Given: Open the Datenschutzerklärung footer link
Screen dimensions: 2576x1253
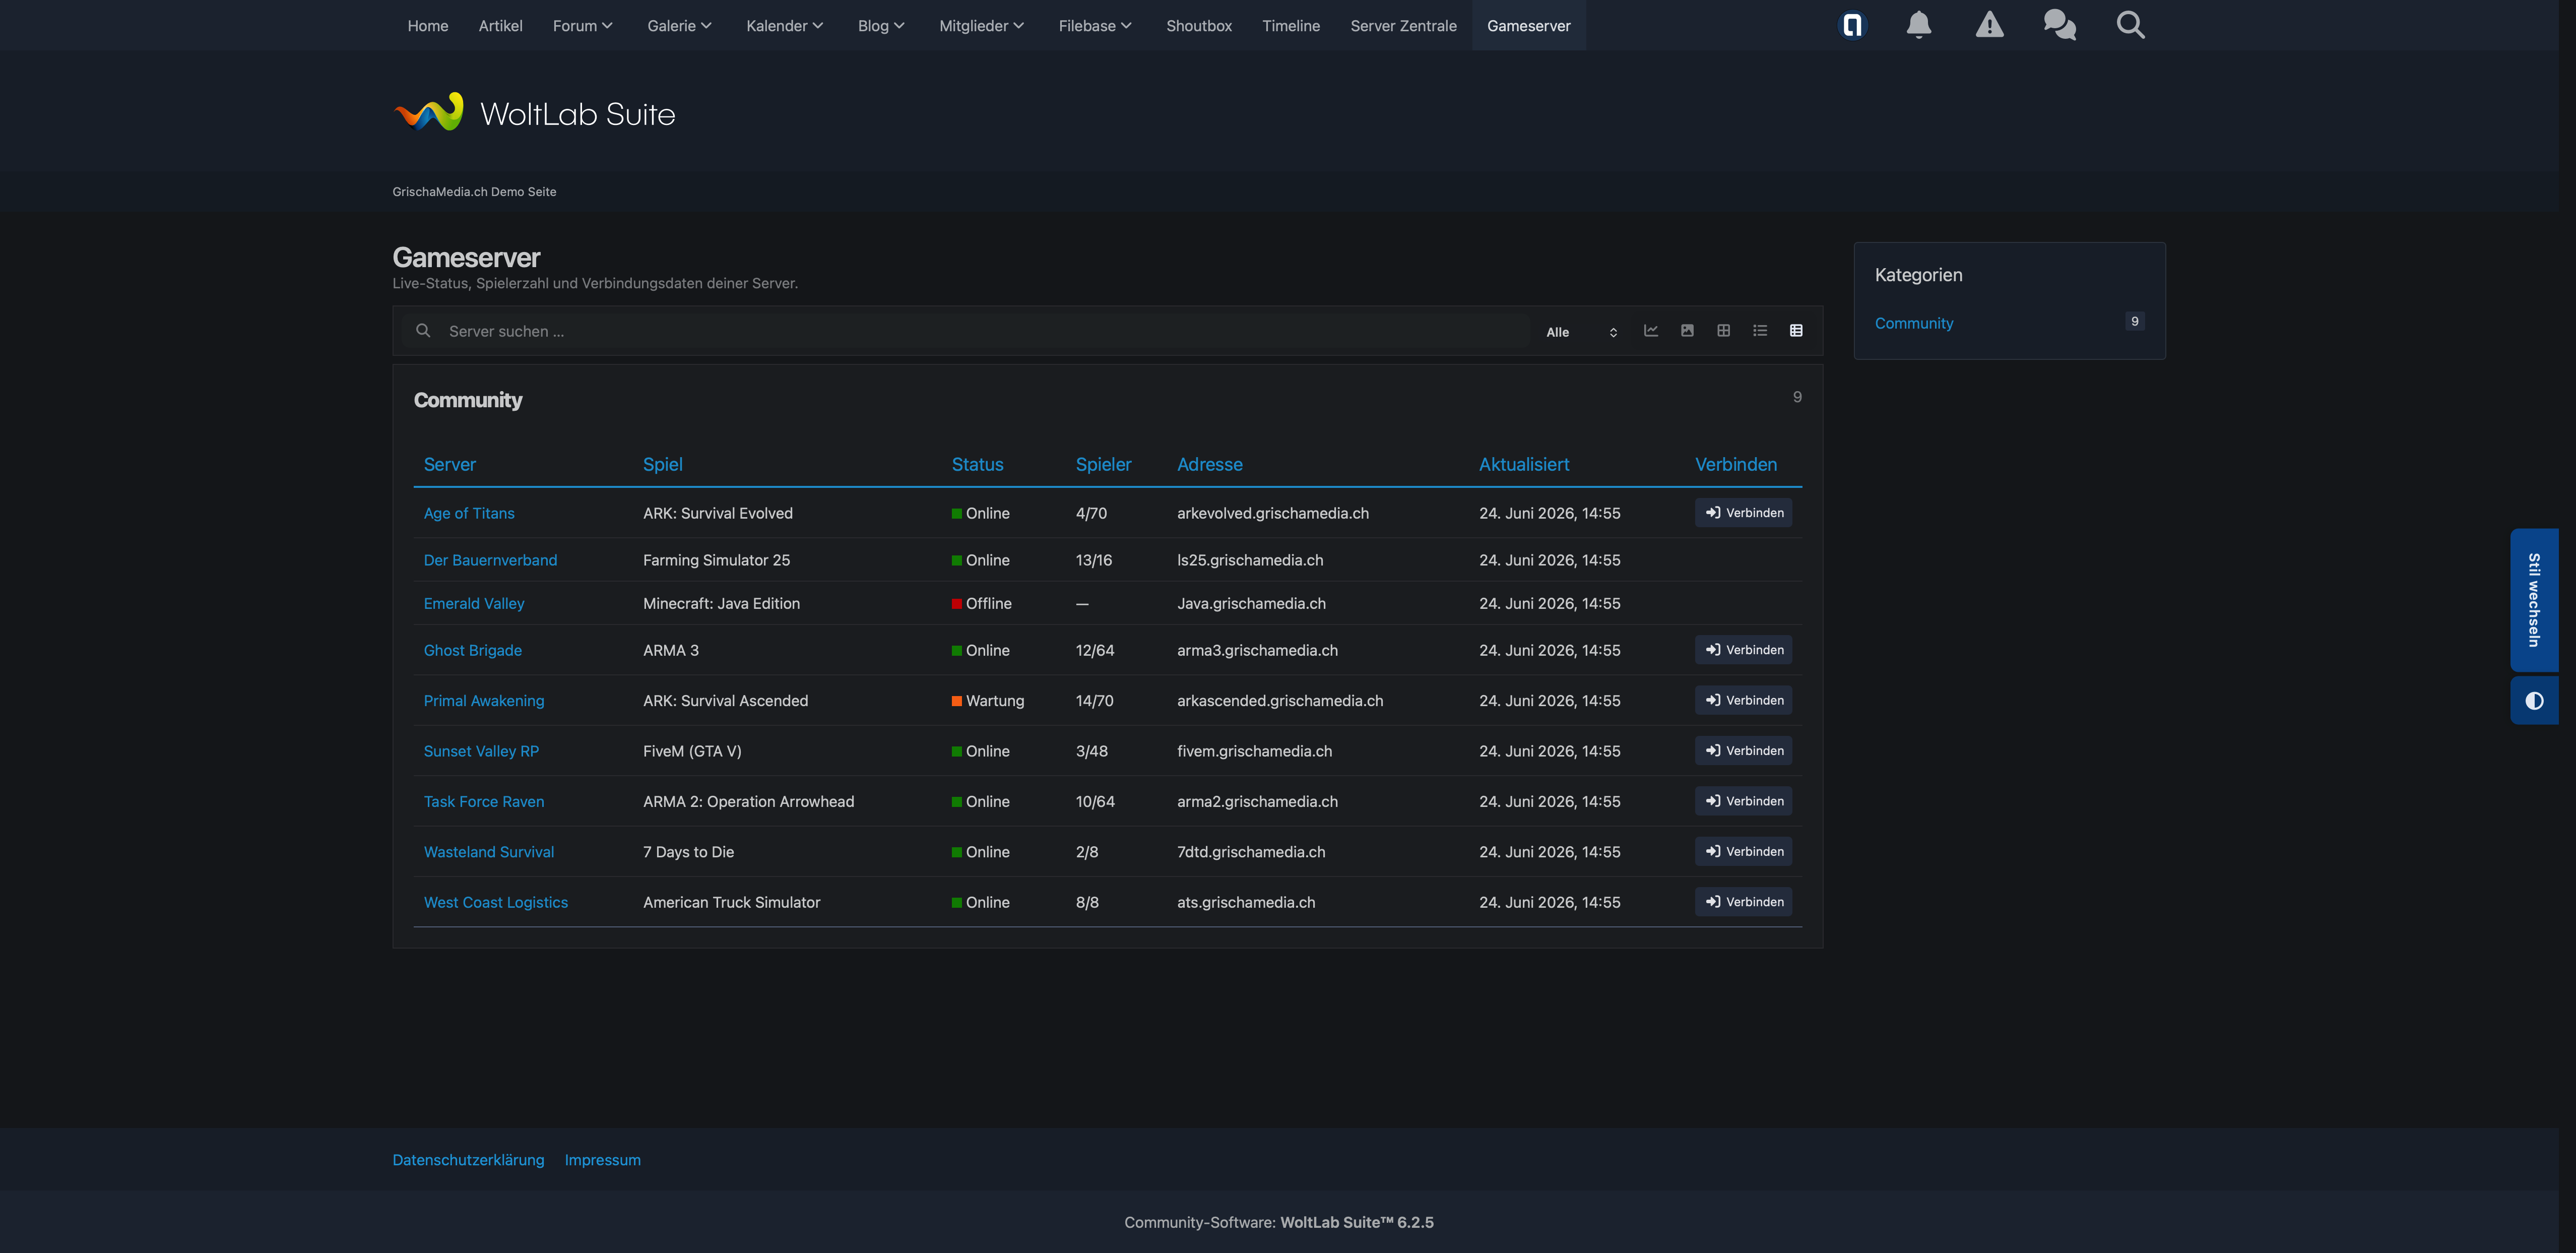Looking at the screenshot, I should tap(468, 1160).
